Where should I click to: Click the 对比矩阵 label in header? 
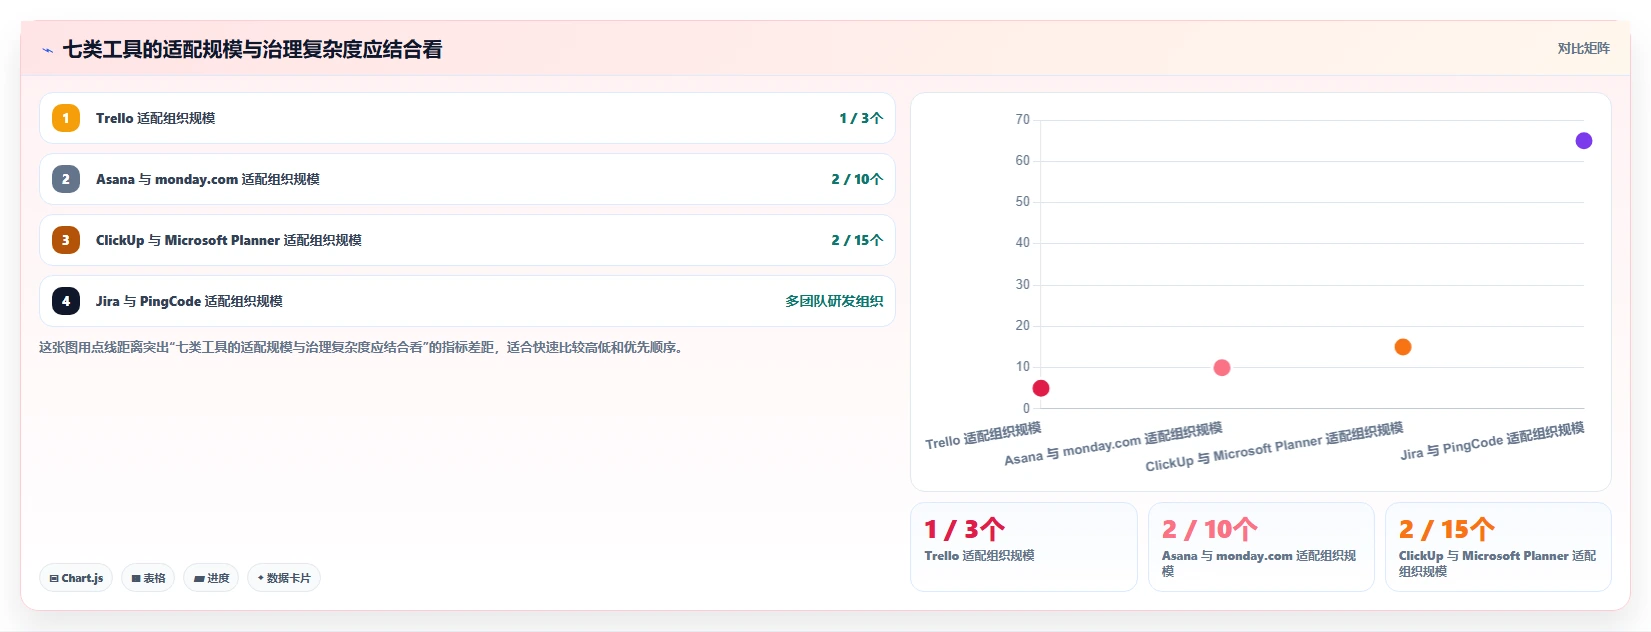click(x=1583, y=48)
